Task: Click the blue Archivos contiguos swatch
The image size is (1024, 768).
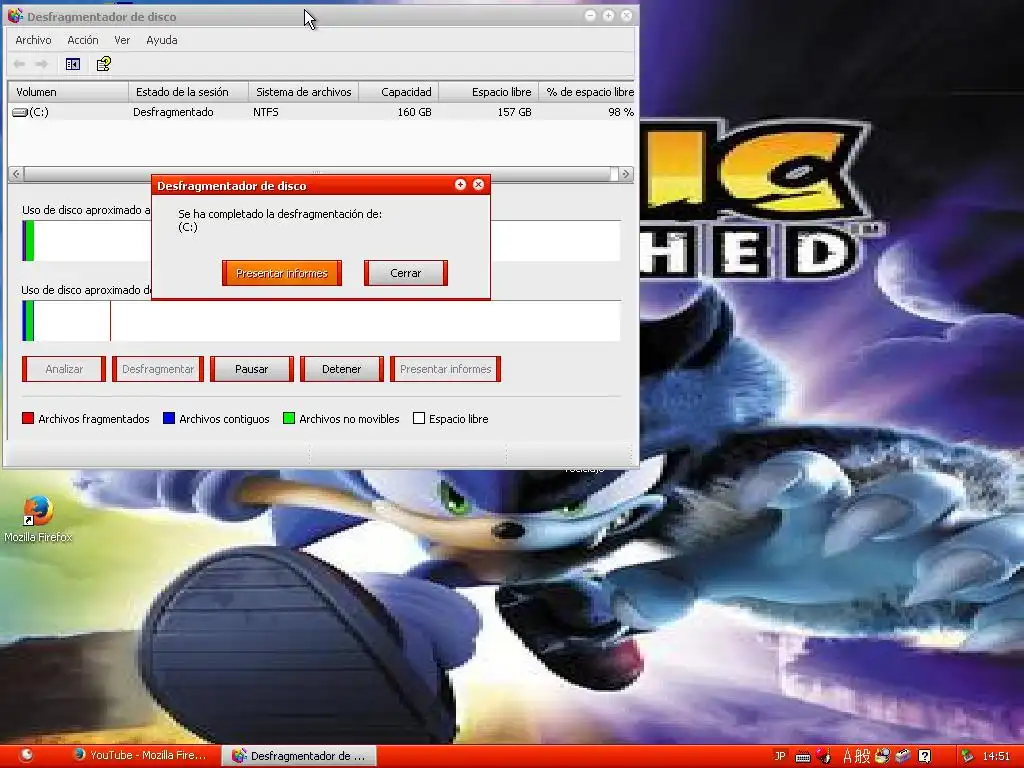Action: point(168,419)
